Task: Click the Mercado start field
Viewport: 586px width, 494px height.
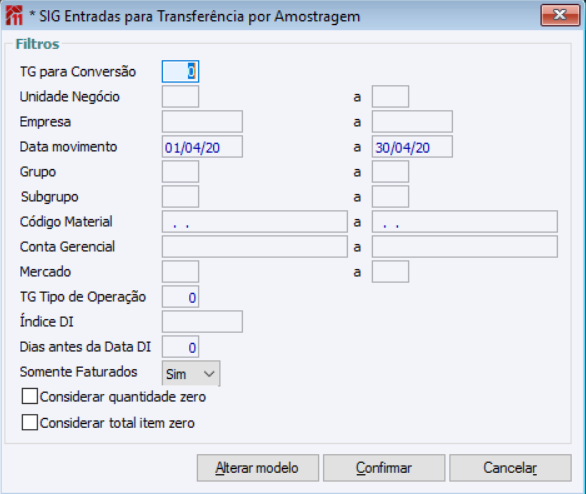Action: coord(181,272)
